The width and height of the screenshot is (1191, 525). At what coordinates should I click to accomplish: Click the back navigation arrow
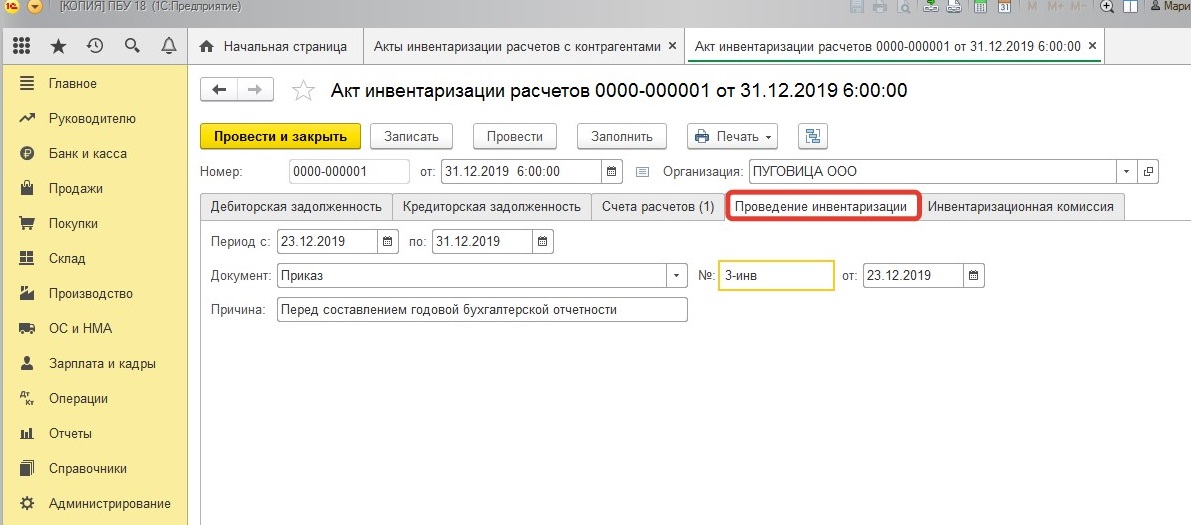click(x=220, y=90)
